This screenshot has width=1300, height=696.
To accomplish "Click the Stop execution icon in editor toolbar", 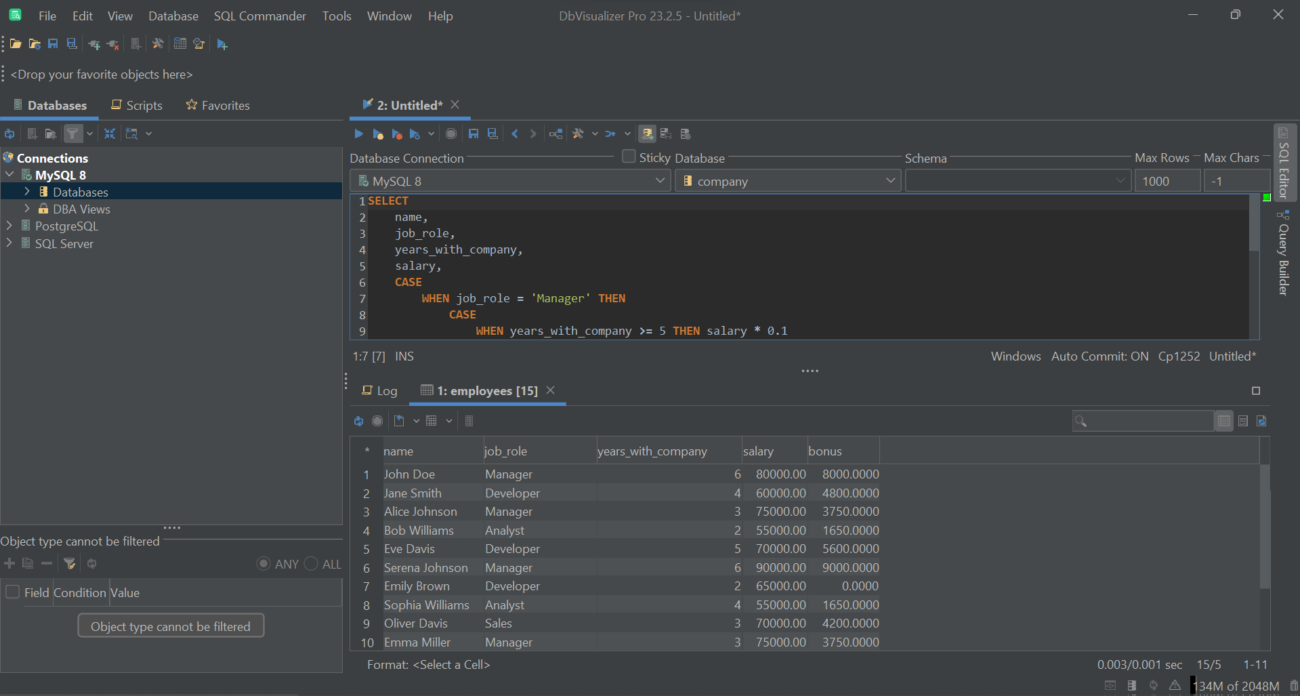I will (451, 133).
